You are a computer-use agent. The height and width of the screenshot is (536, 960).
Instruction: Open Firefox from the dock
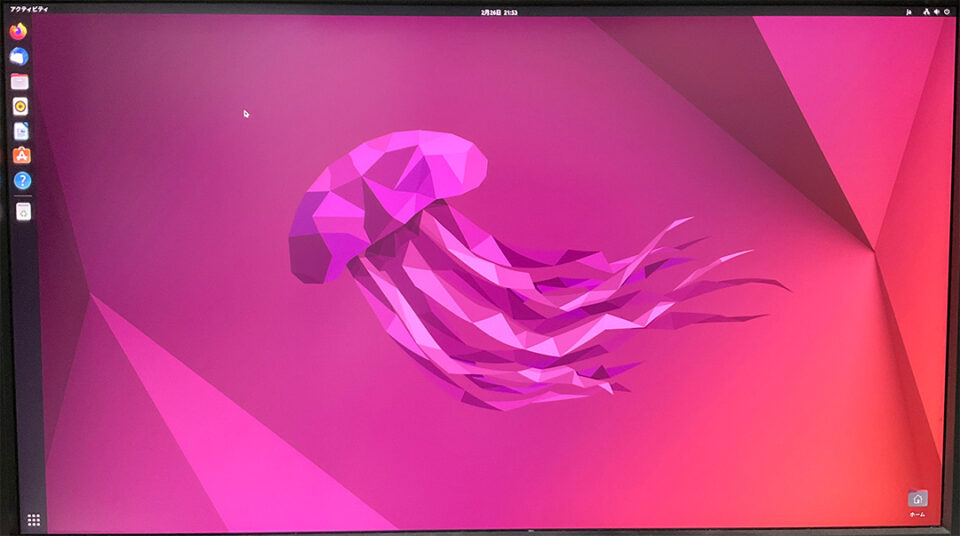[18, 31]
